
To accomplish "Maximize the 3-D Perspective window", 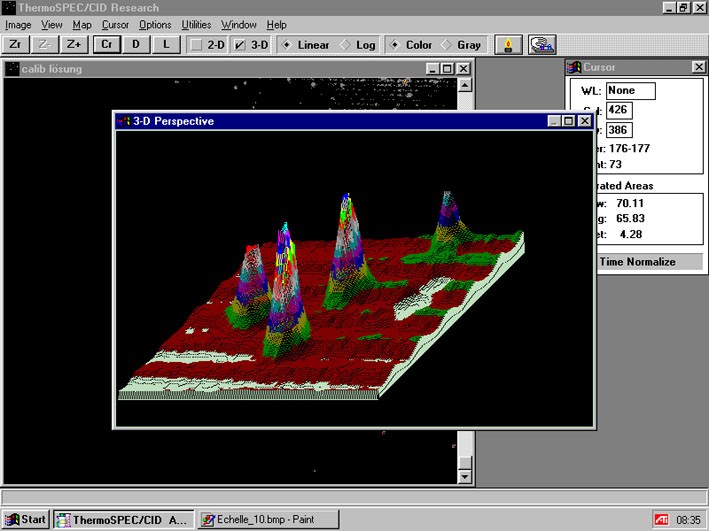I will point(569,121).
